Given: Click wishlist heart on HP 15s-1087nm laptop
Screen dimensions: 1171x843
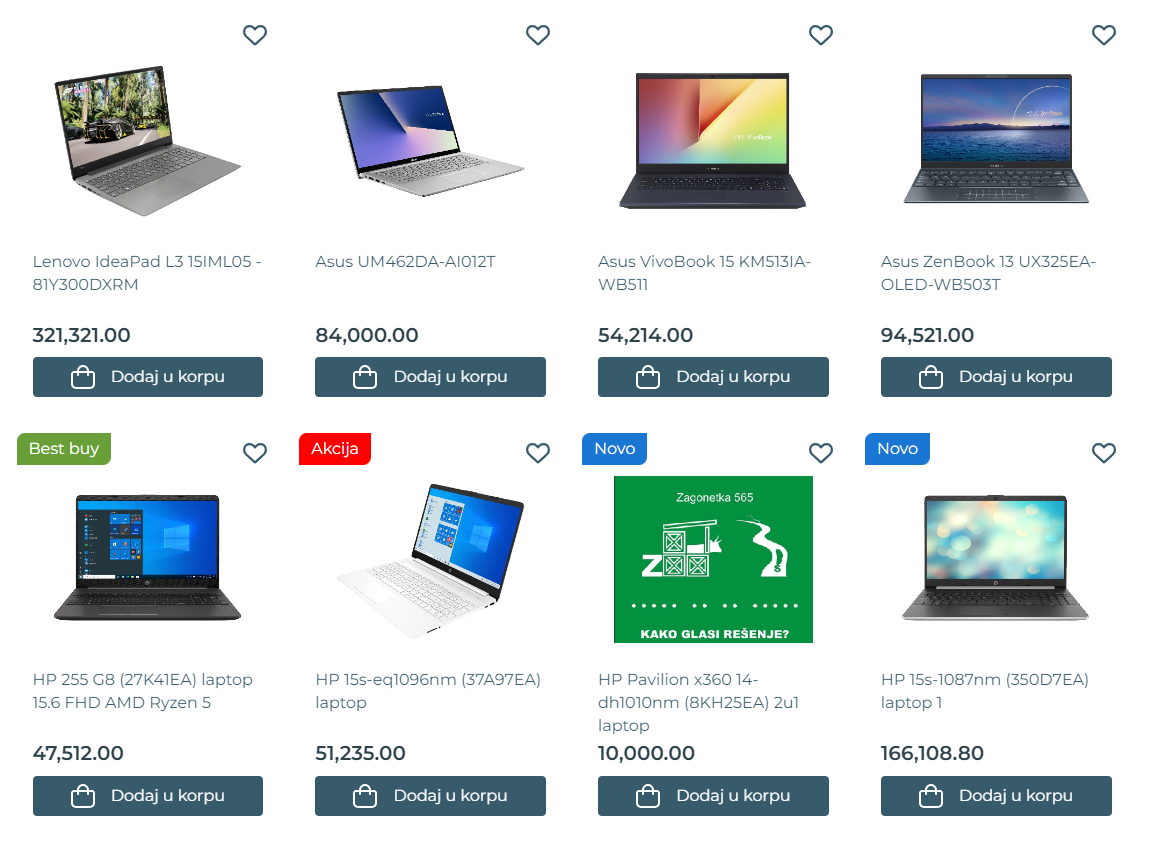Looking at the screenshot, I should pos(1104,453).
